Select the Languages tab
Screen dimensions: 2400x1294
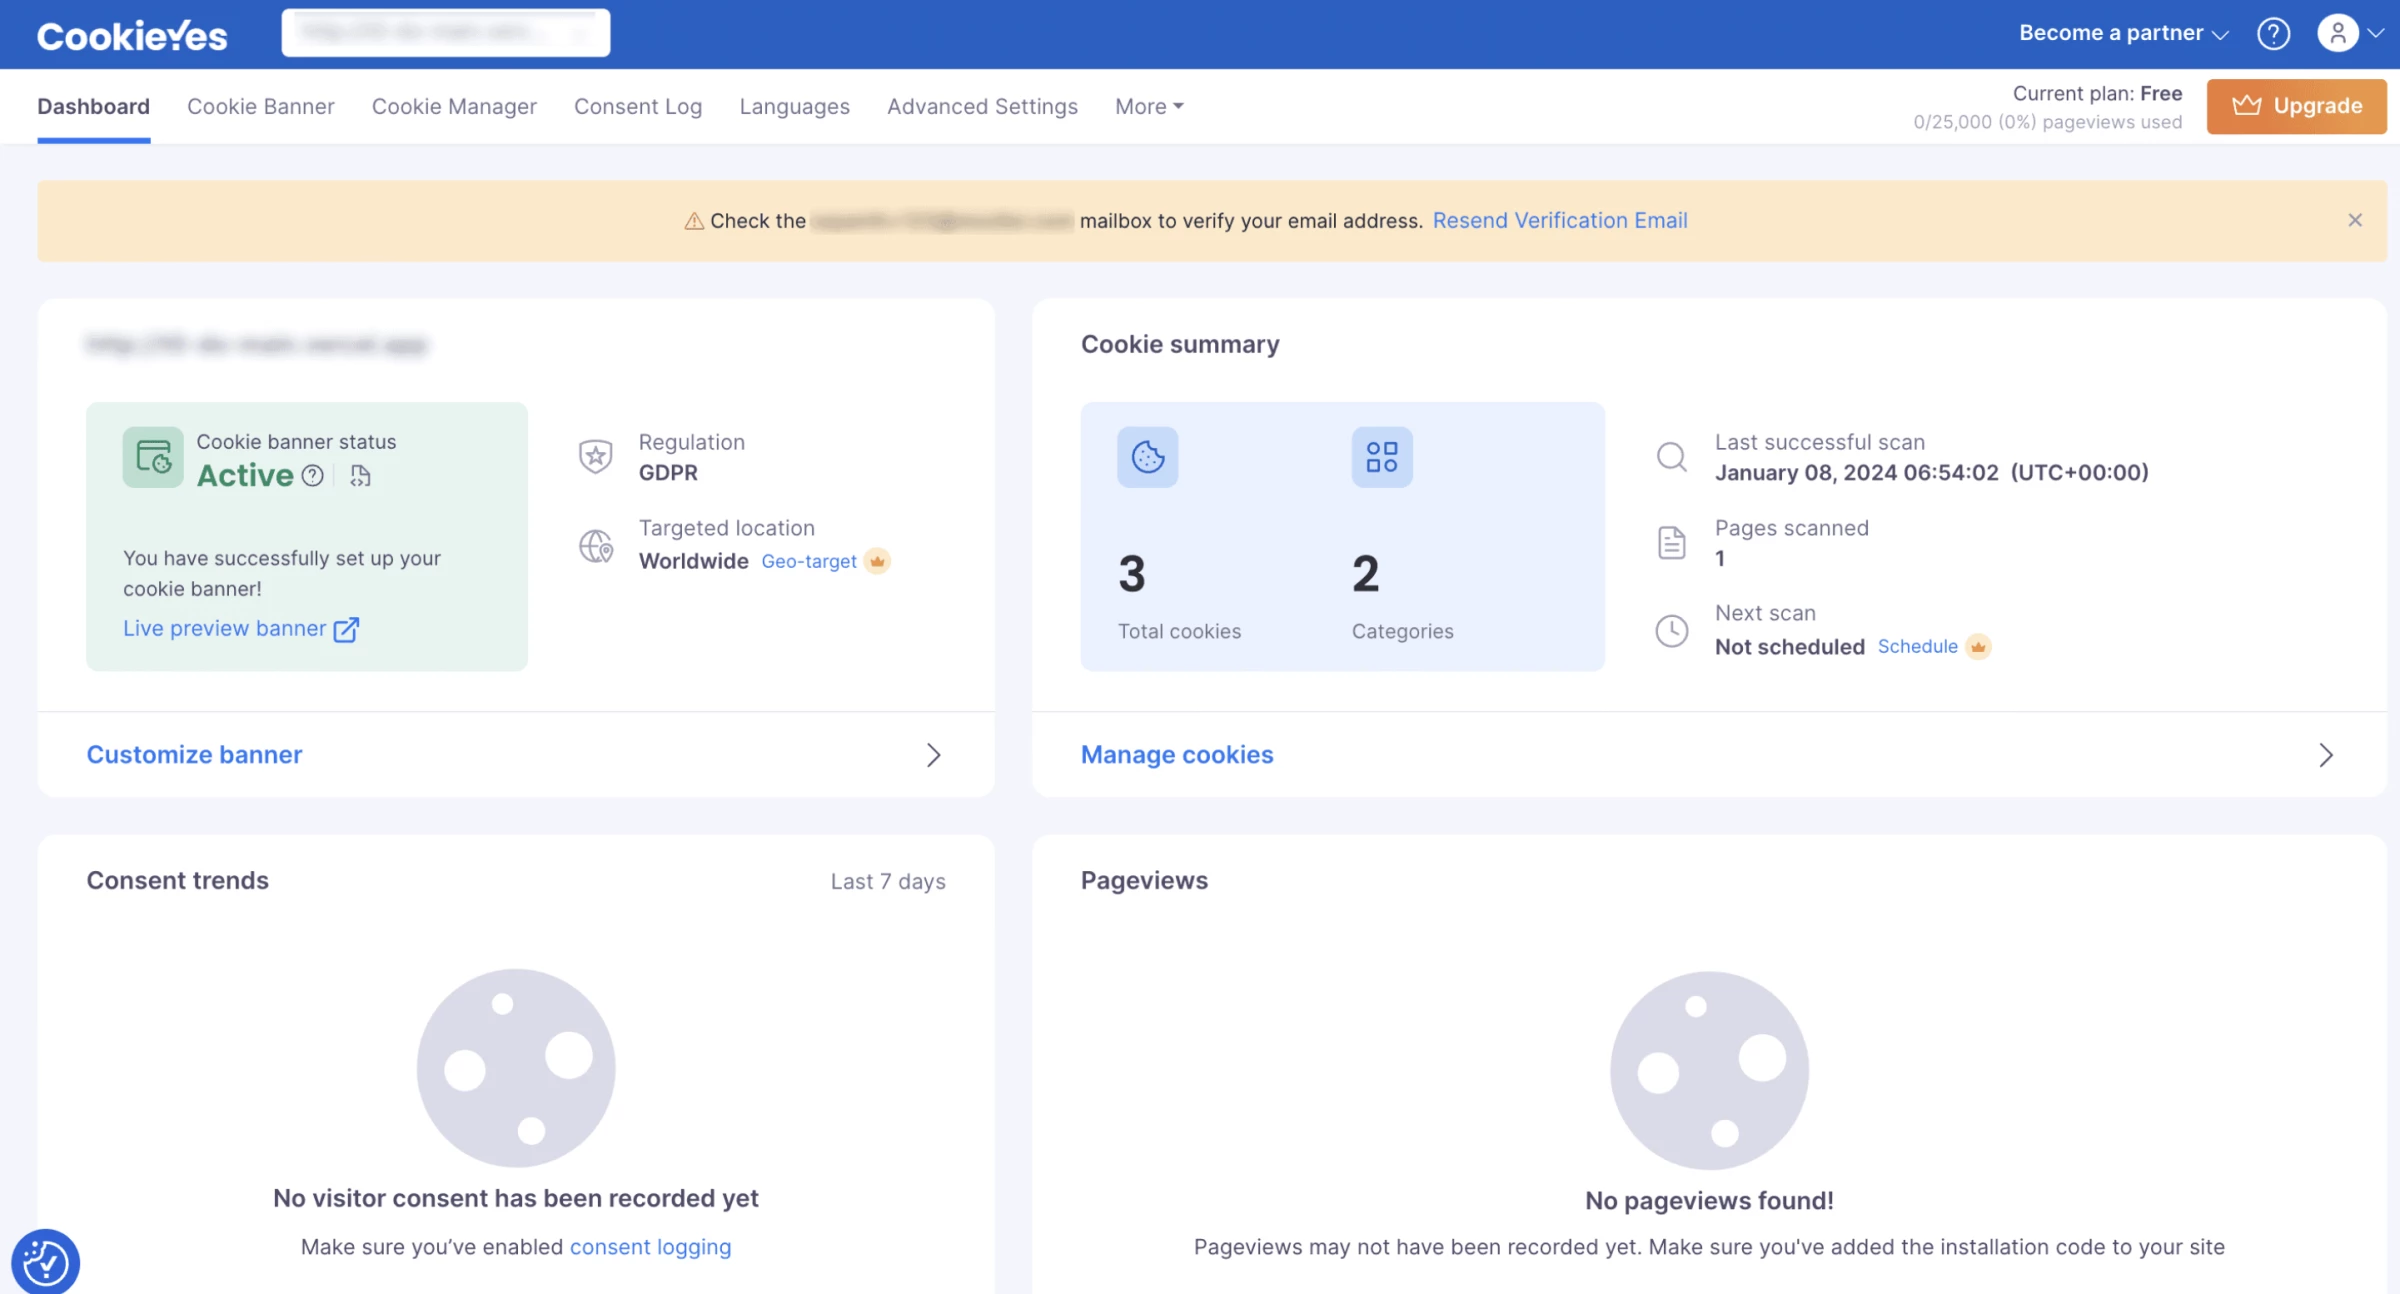coord(795,106)
